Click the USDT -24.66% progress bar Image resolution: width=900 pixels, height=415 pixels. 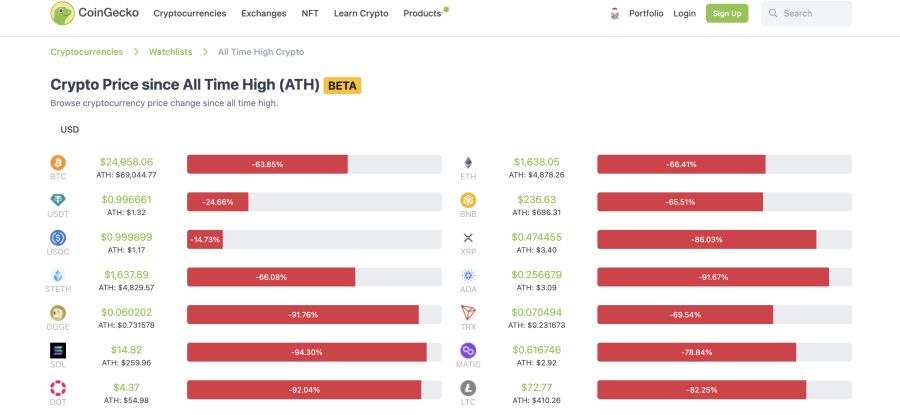[x=315, y=201]
